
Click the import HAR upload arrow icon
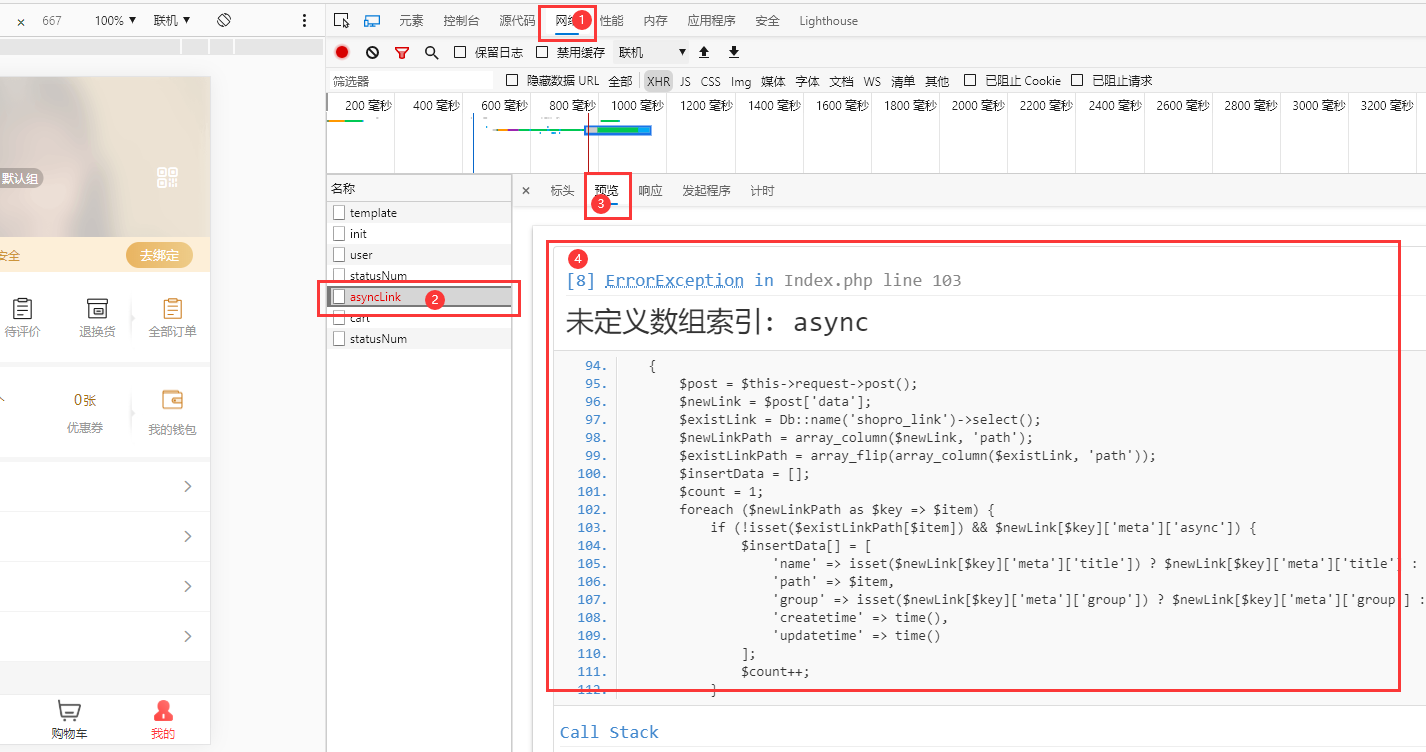point(704,52)
